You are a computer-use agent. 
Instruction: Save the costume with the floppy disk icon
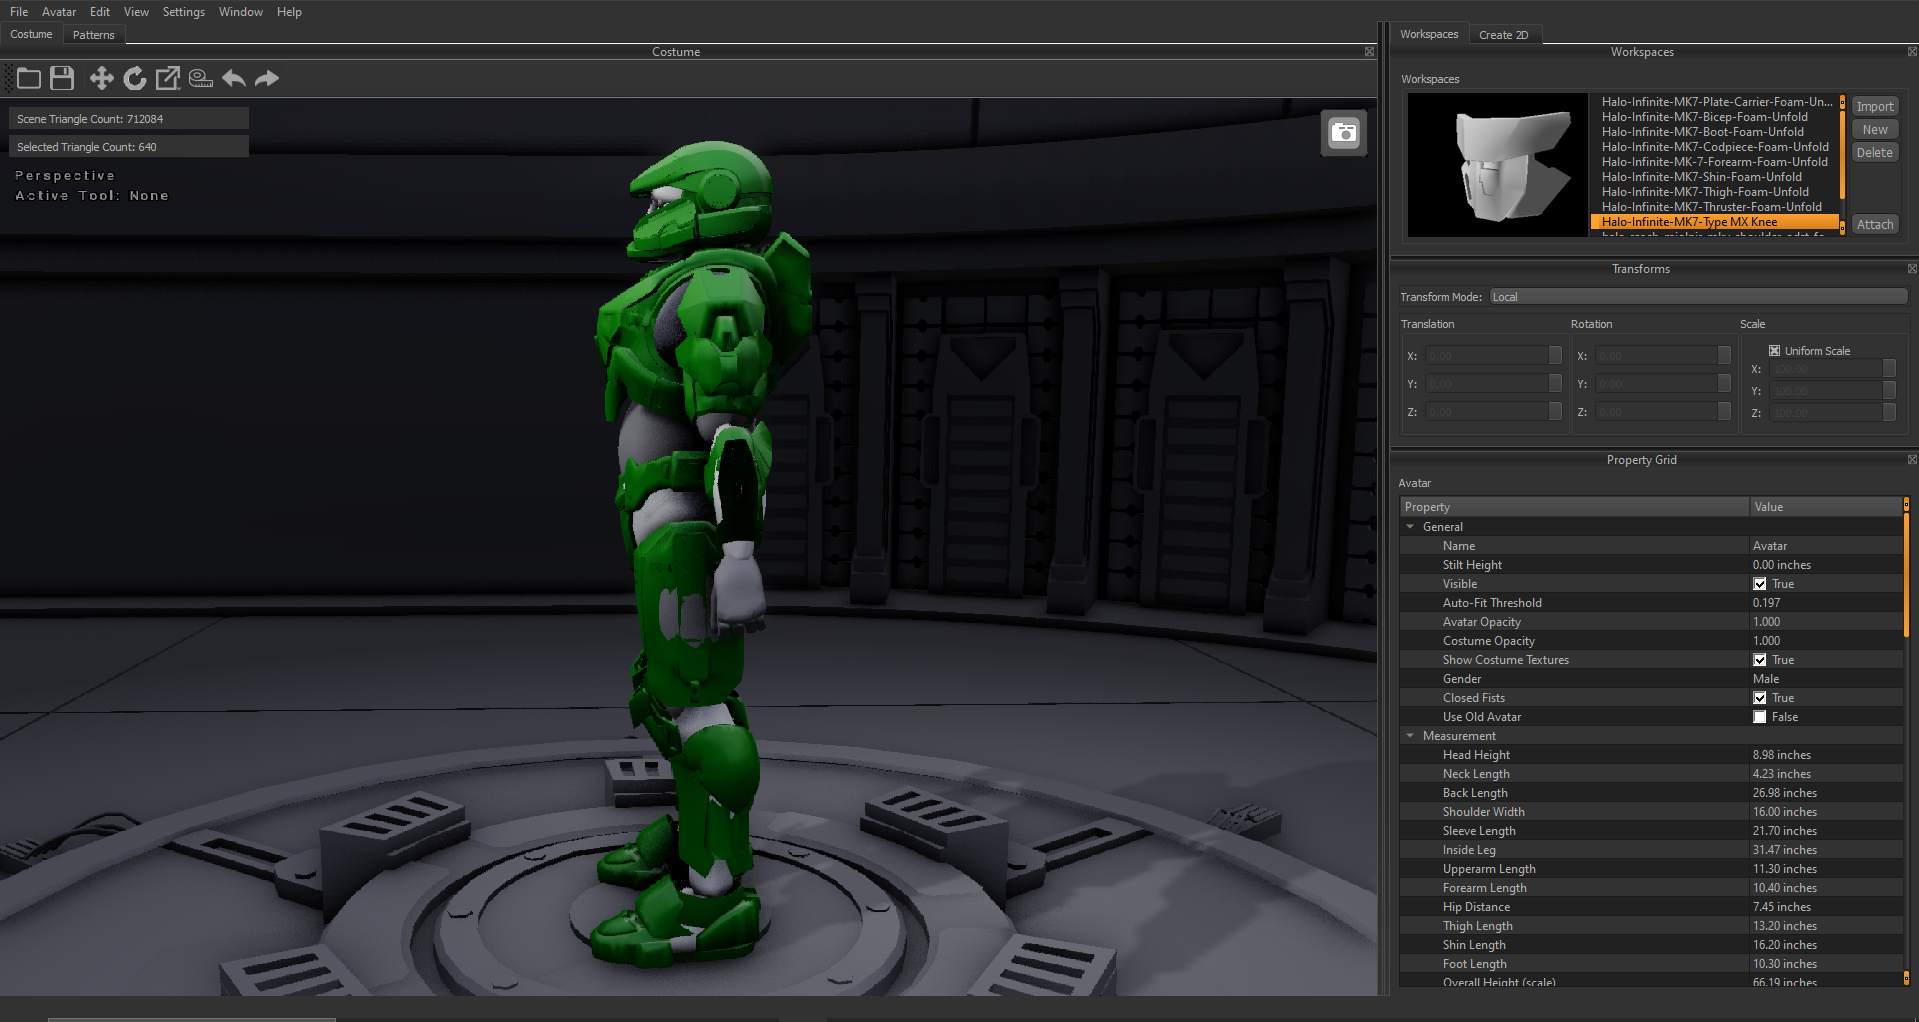tap(62, 78)
